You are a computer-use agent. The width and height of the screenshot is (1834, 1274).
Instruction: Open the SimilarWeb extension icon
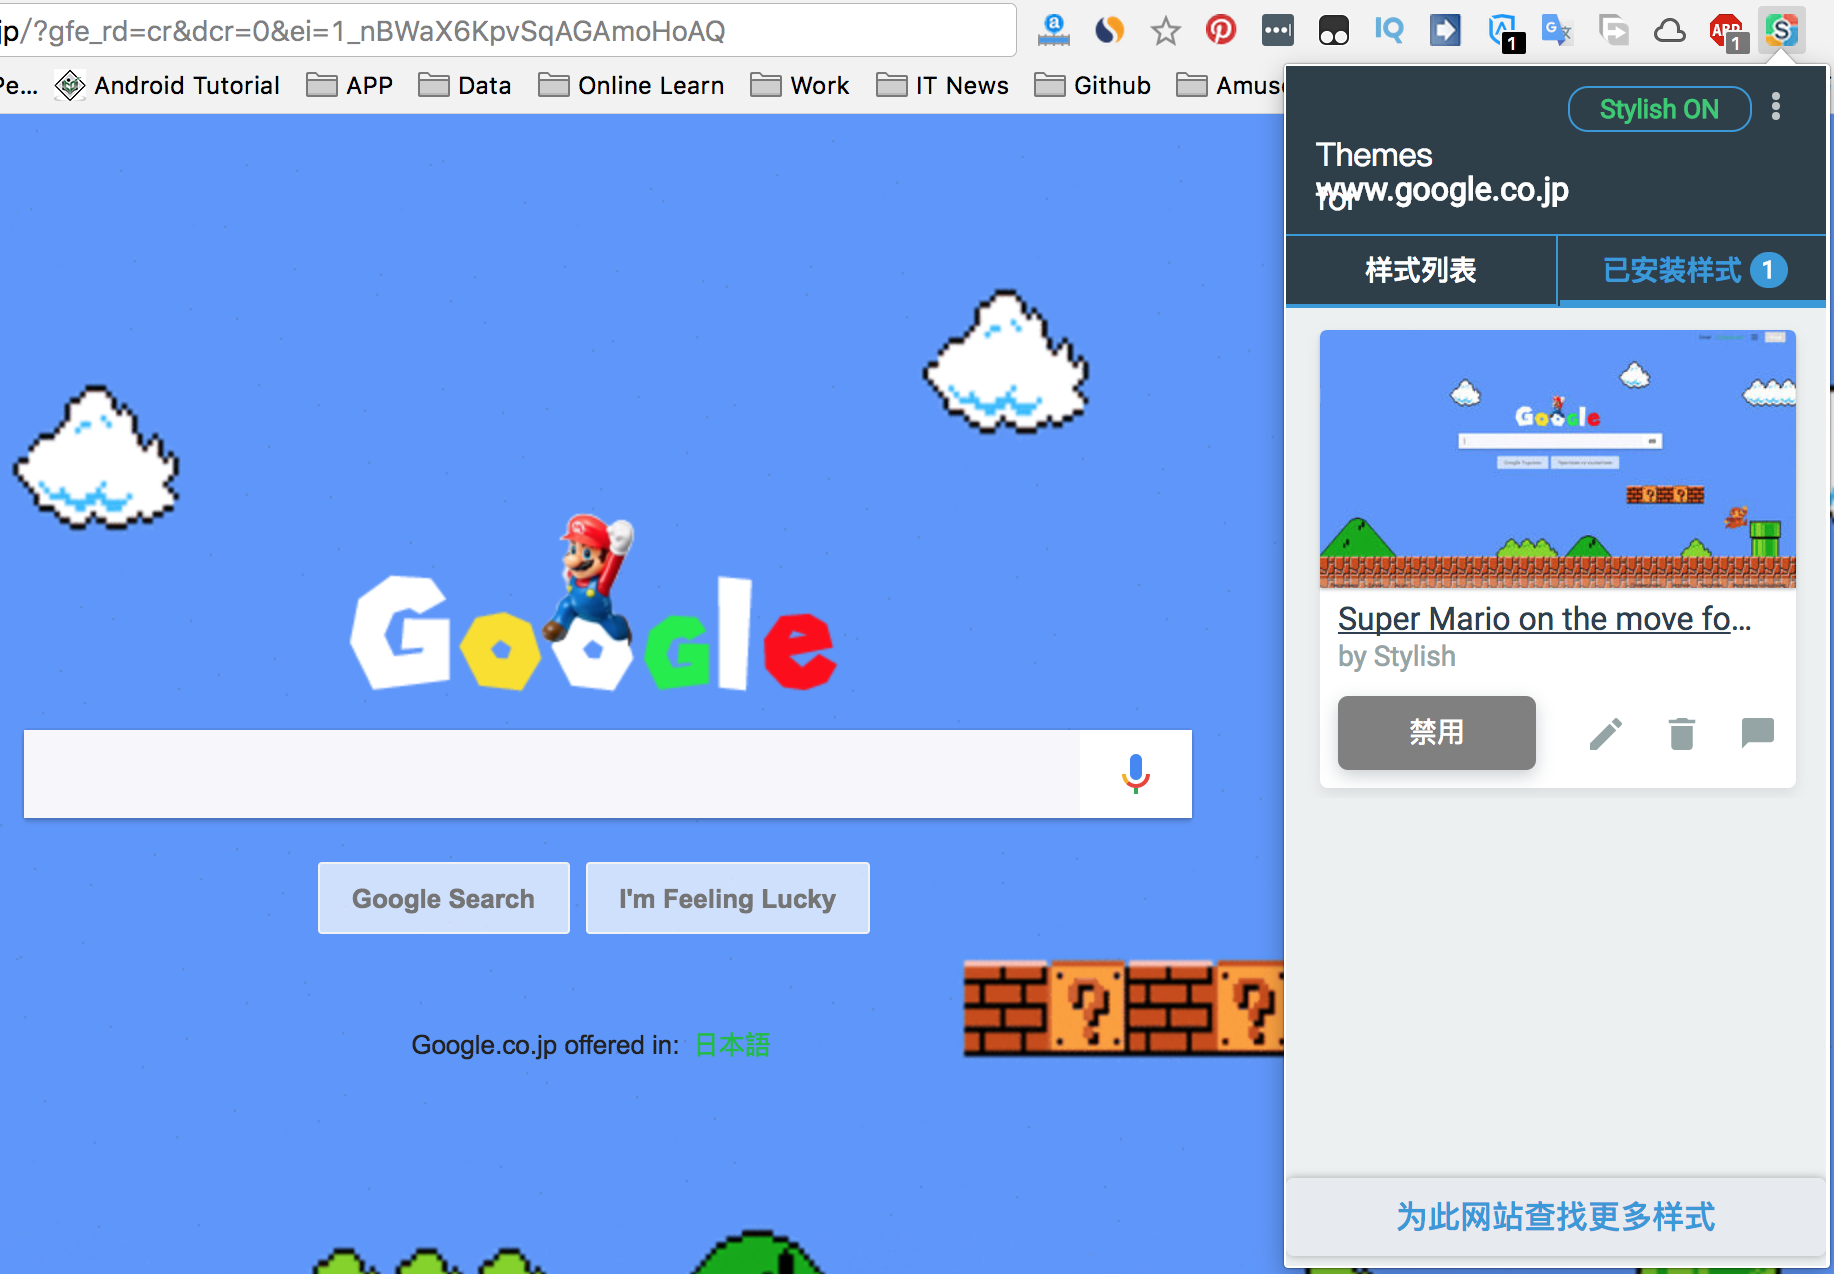1109,31
